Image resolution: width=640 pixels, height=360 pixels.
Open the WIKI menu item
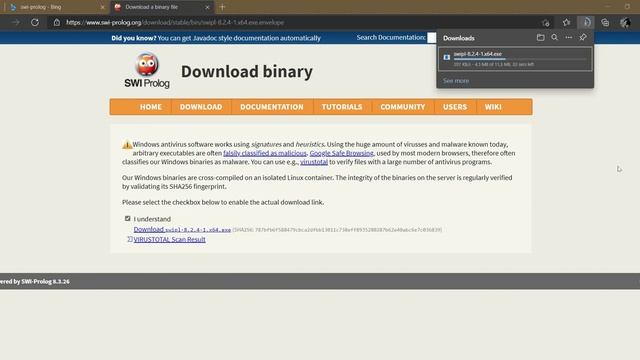pyautogui.click(x=493, y=107)
